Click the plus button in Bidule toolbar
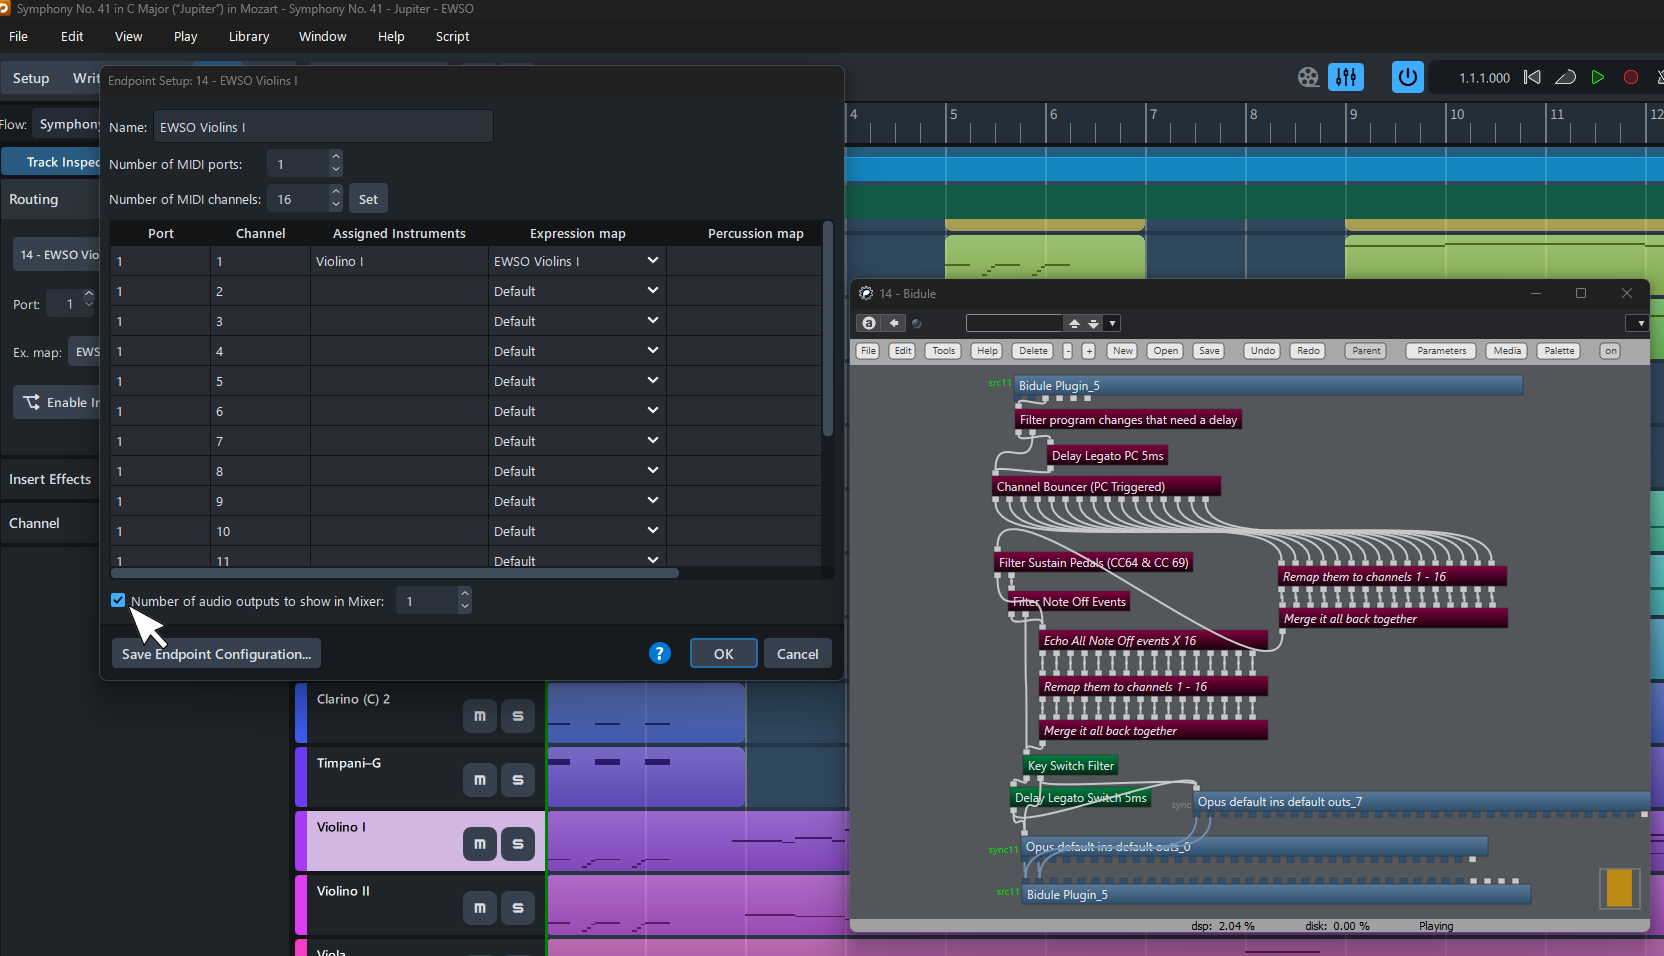1664x956 pixels. [x=1089, y=351]
